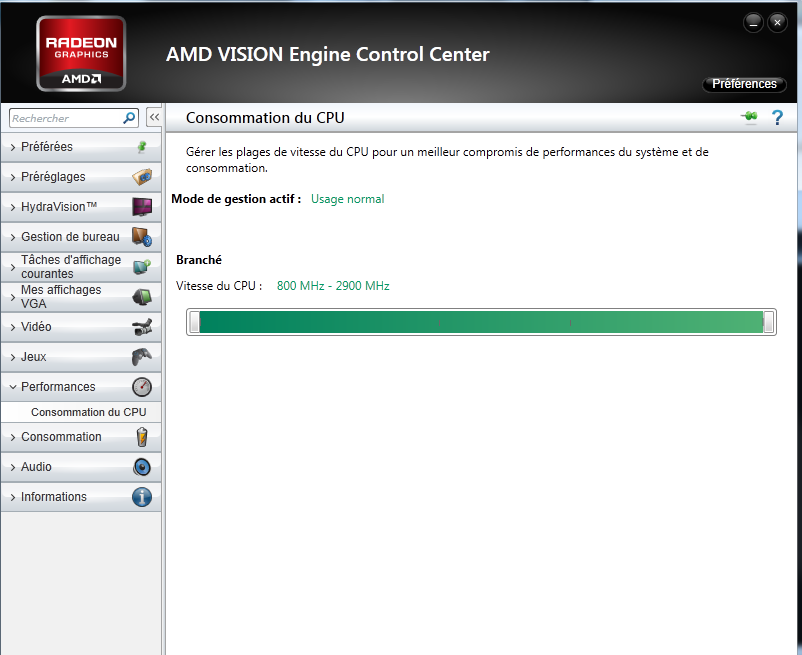Open the Préréglages menu label
802x655 pixels.
point(53,177)
